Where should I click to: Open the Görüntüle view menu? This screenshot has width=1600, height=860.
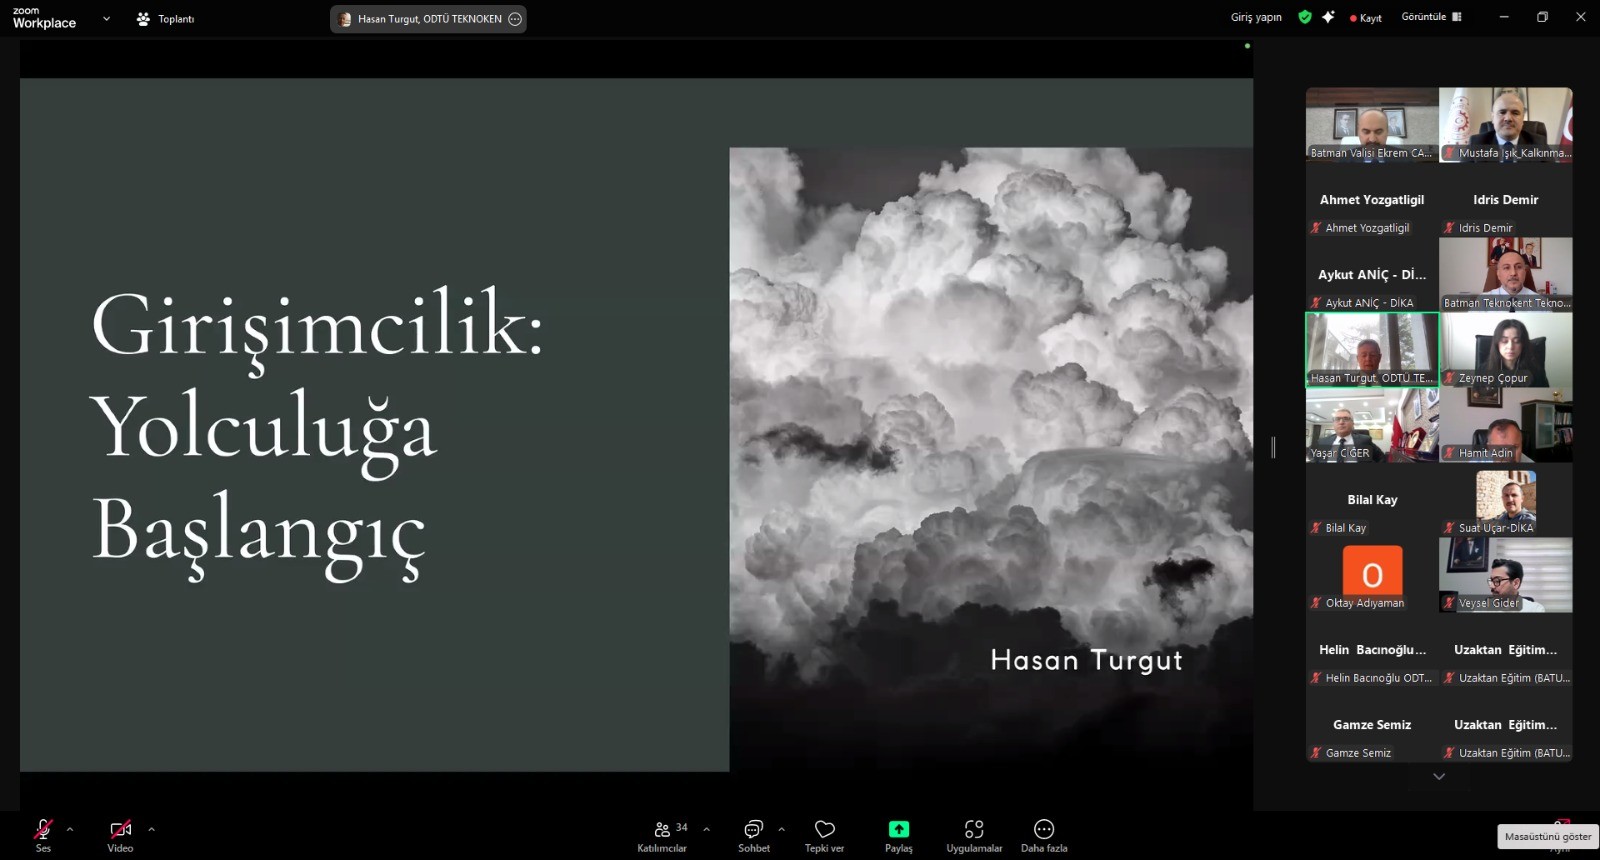(1431, 17)
